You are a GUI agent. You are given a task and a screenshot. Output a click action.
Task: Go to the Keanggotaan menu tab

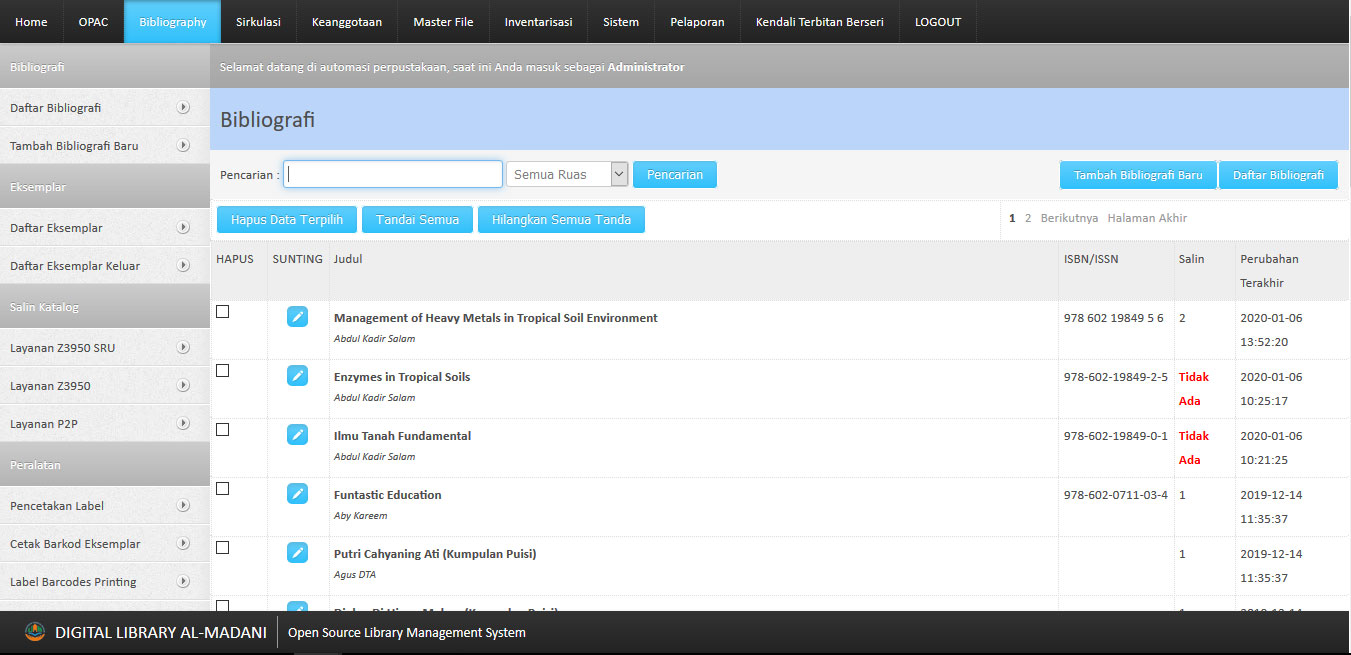pos(347,22)
